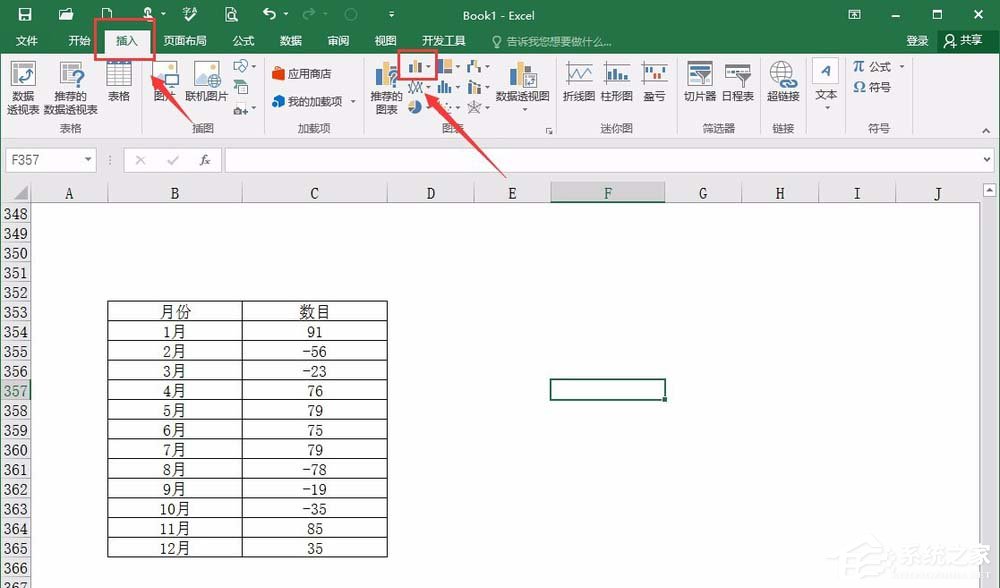Open the column chart dropdown arrow
The width and height of the screenshot is (1000, 588).
coord(430,67)
